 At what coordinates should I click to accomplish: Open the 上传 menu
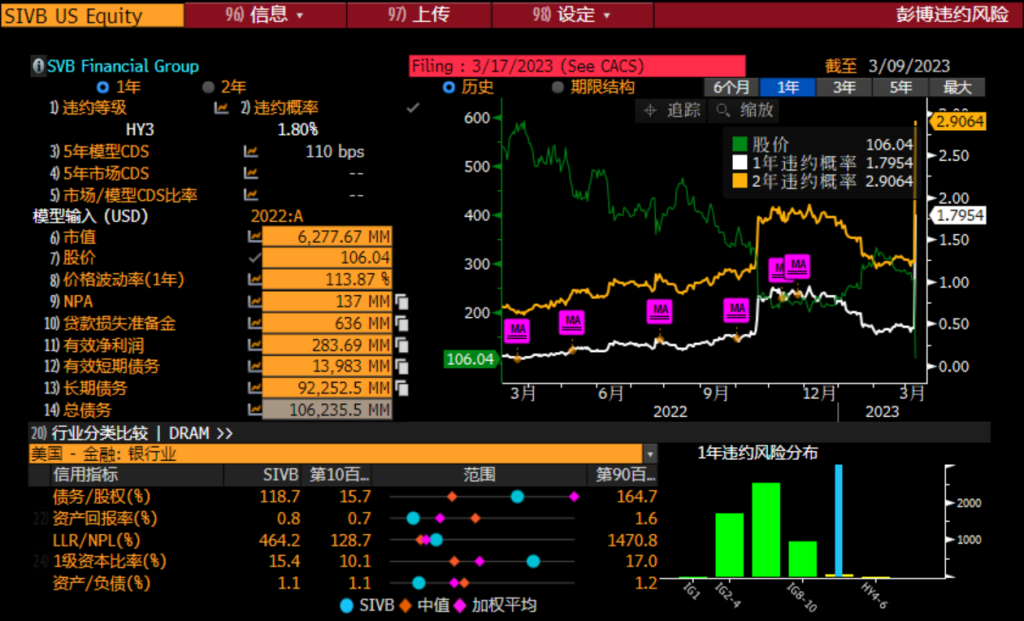point(418,15)
